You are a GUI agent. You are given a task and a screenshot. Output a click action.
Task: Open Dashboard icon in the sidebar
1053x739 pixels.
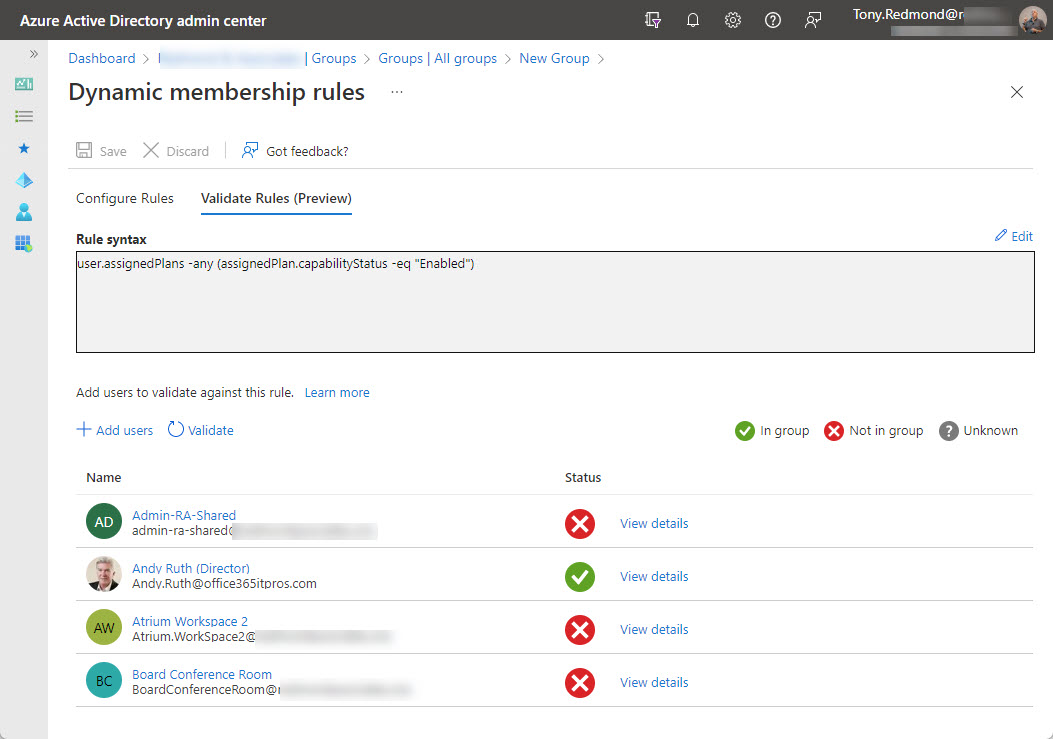pos(24,84)
